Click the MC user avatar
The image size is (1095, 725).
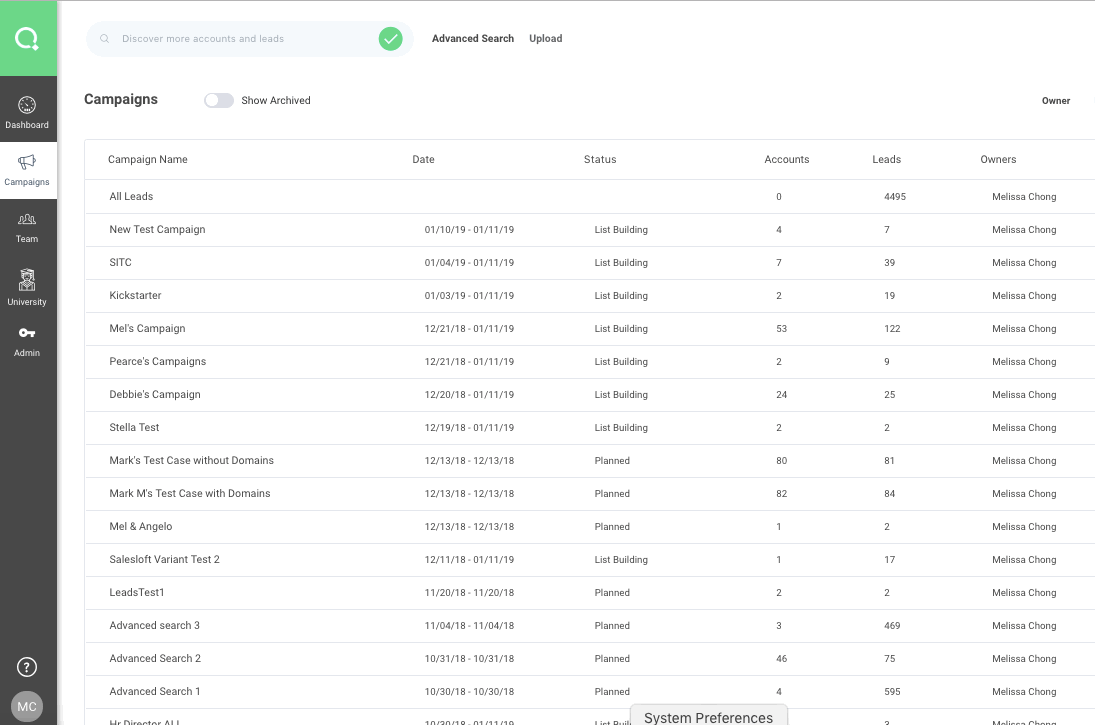(x=27, y=706)
